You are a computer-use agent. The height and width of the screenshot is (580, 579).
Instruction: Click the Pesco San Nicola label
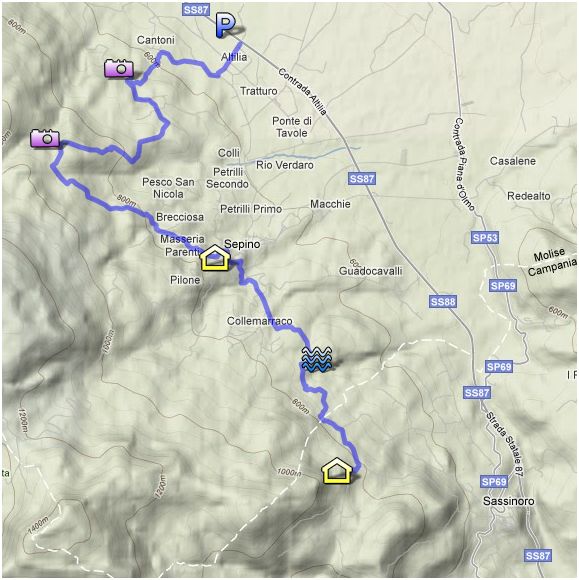[x=168, y=188]
